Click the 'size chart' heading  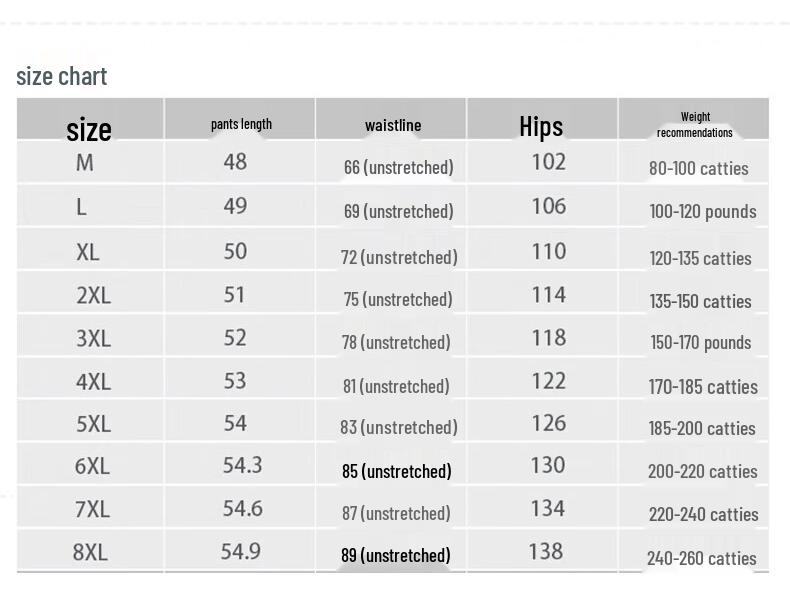pyautogui.click(x=61, y=77)
